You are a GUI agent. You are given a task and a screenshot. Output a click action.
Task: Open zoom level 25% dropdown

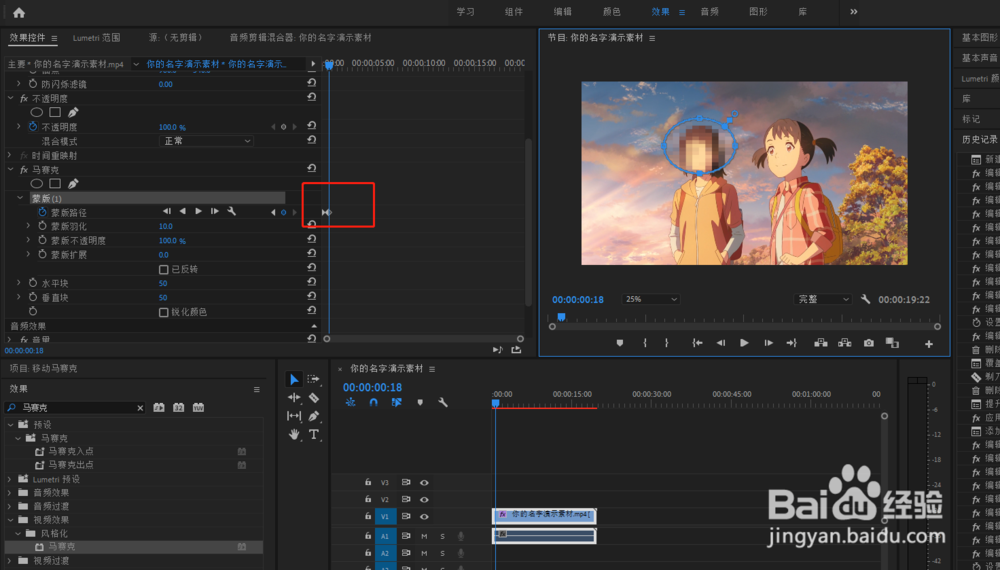(x=650, y=299)
